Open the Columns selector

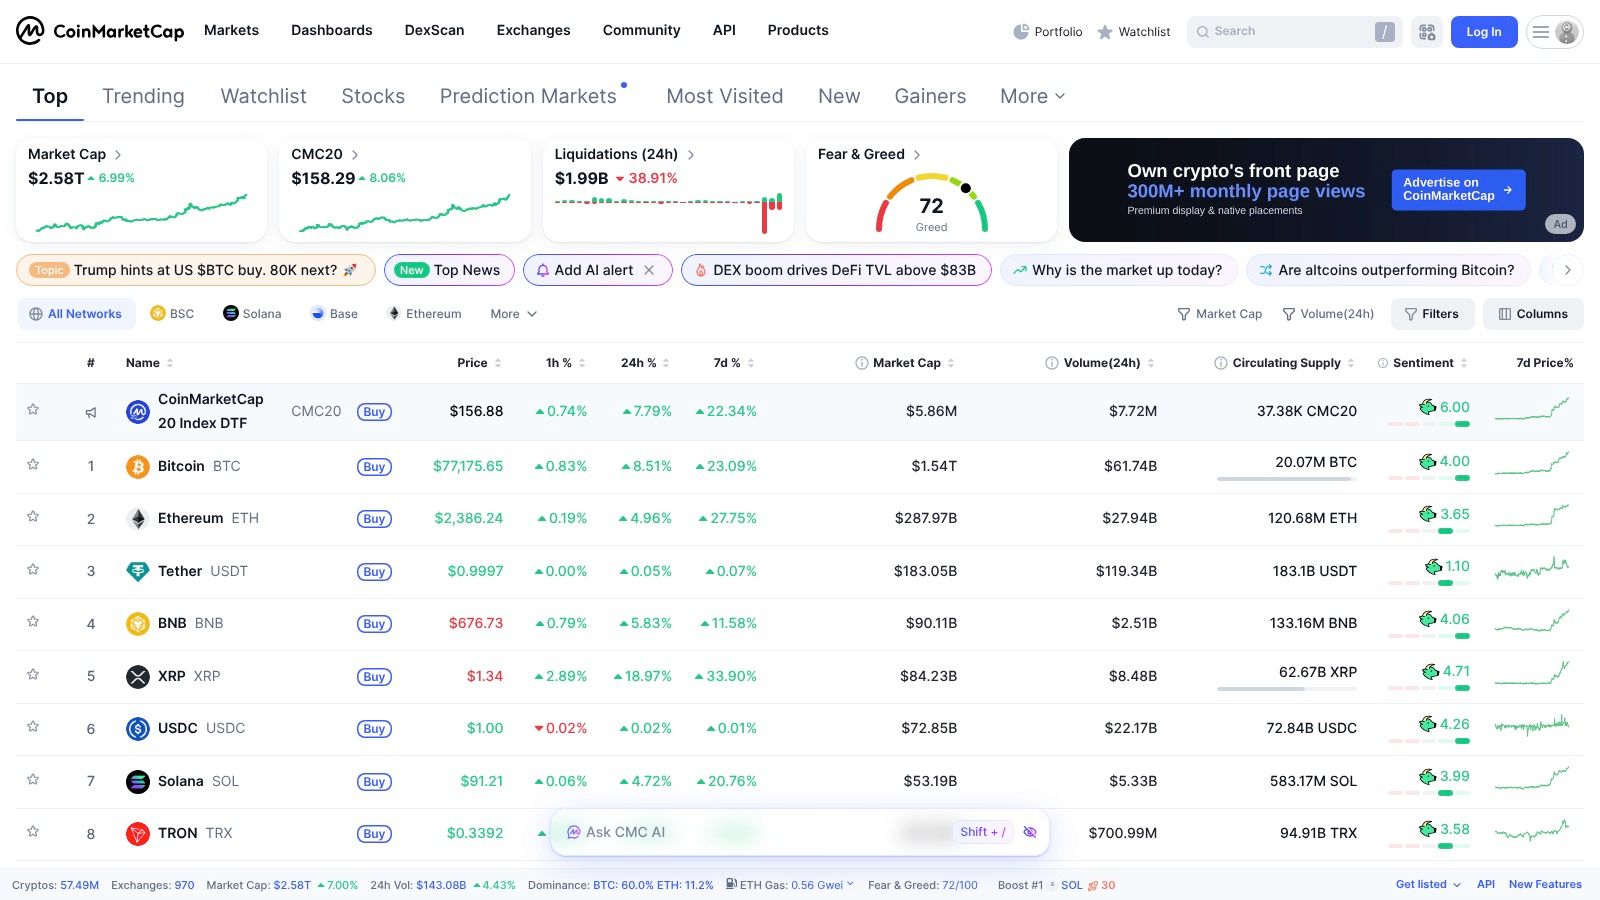1533,314
